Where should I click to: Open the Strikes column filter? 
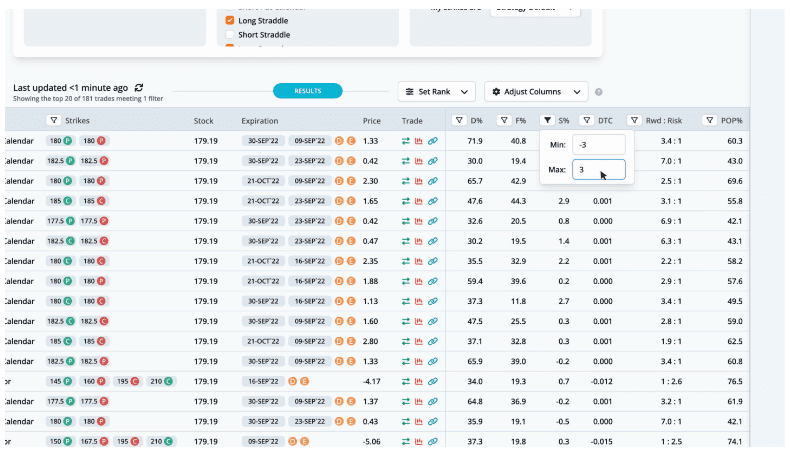click(x=53, y=121)
